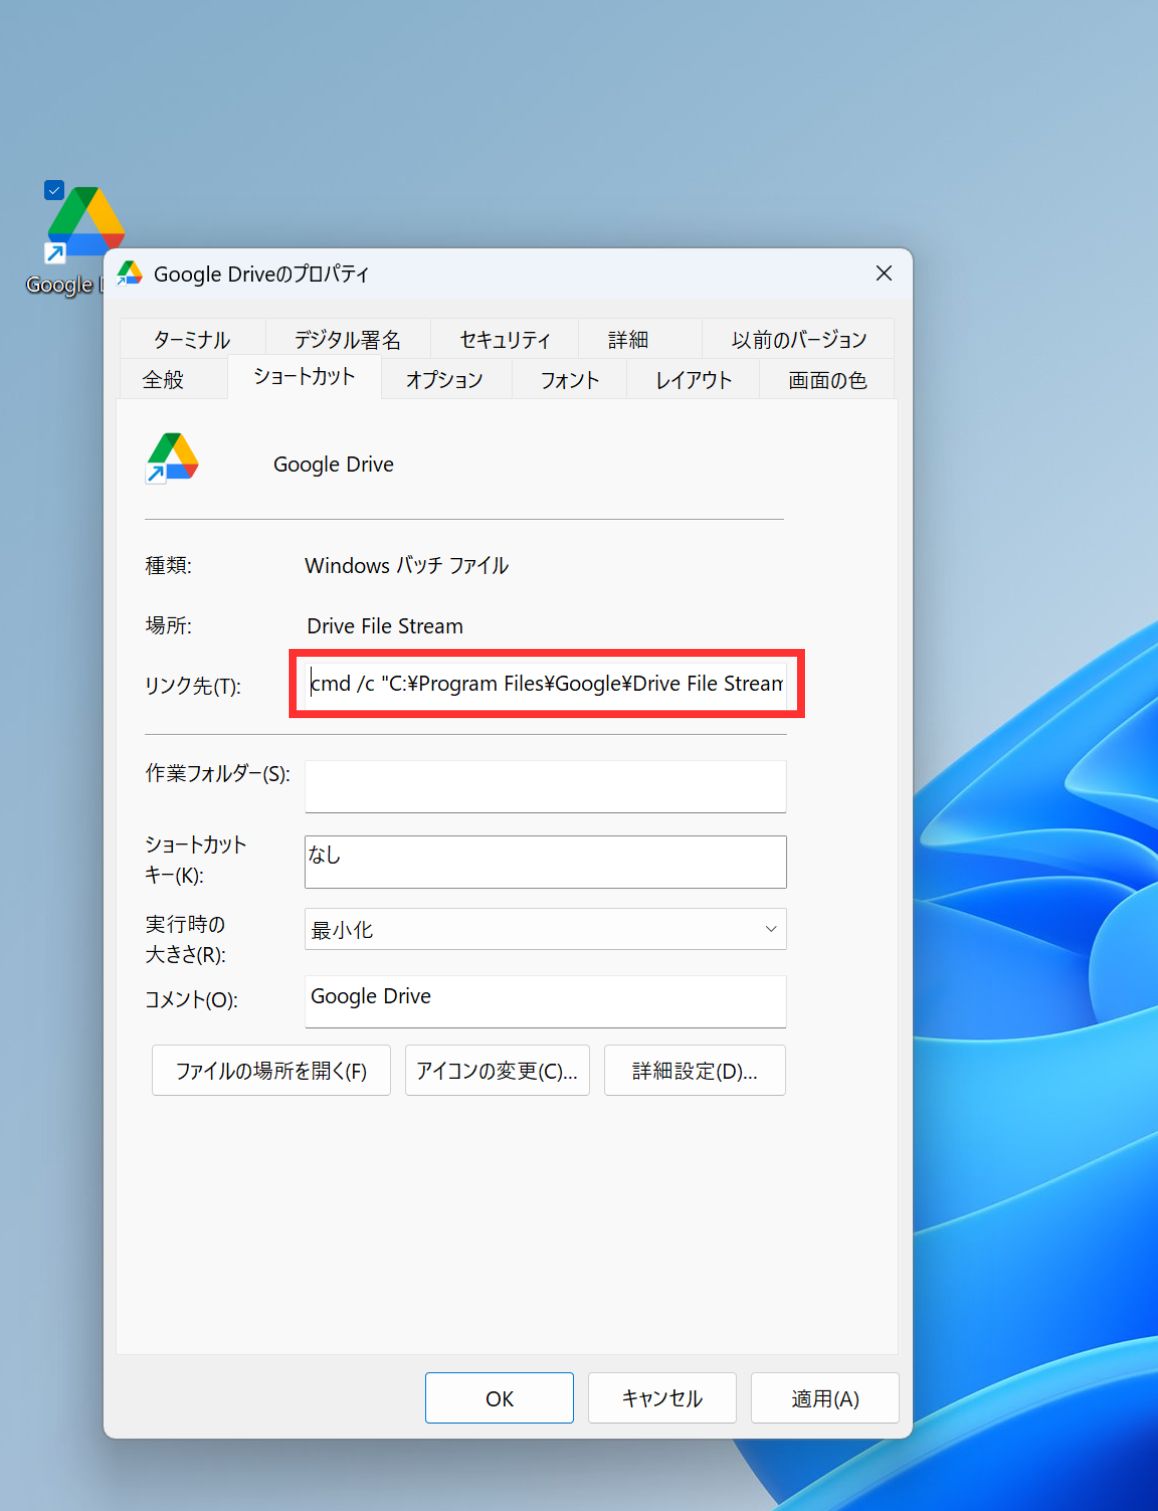Open the 詳細設定 dialog
Viewport: 1158px width, 1511px height.
(694, 1070)
